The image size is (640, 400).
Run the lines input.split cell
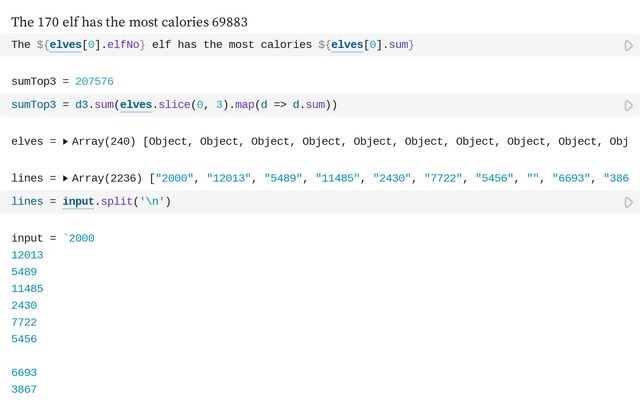point(628,202)
